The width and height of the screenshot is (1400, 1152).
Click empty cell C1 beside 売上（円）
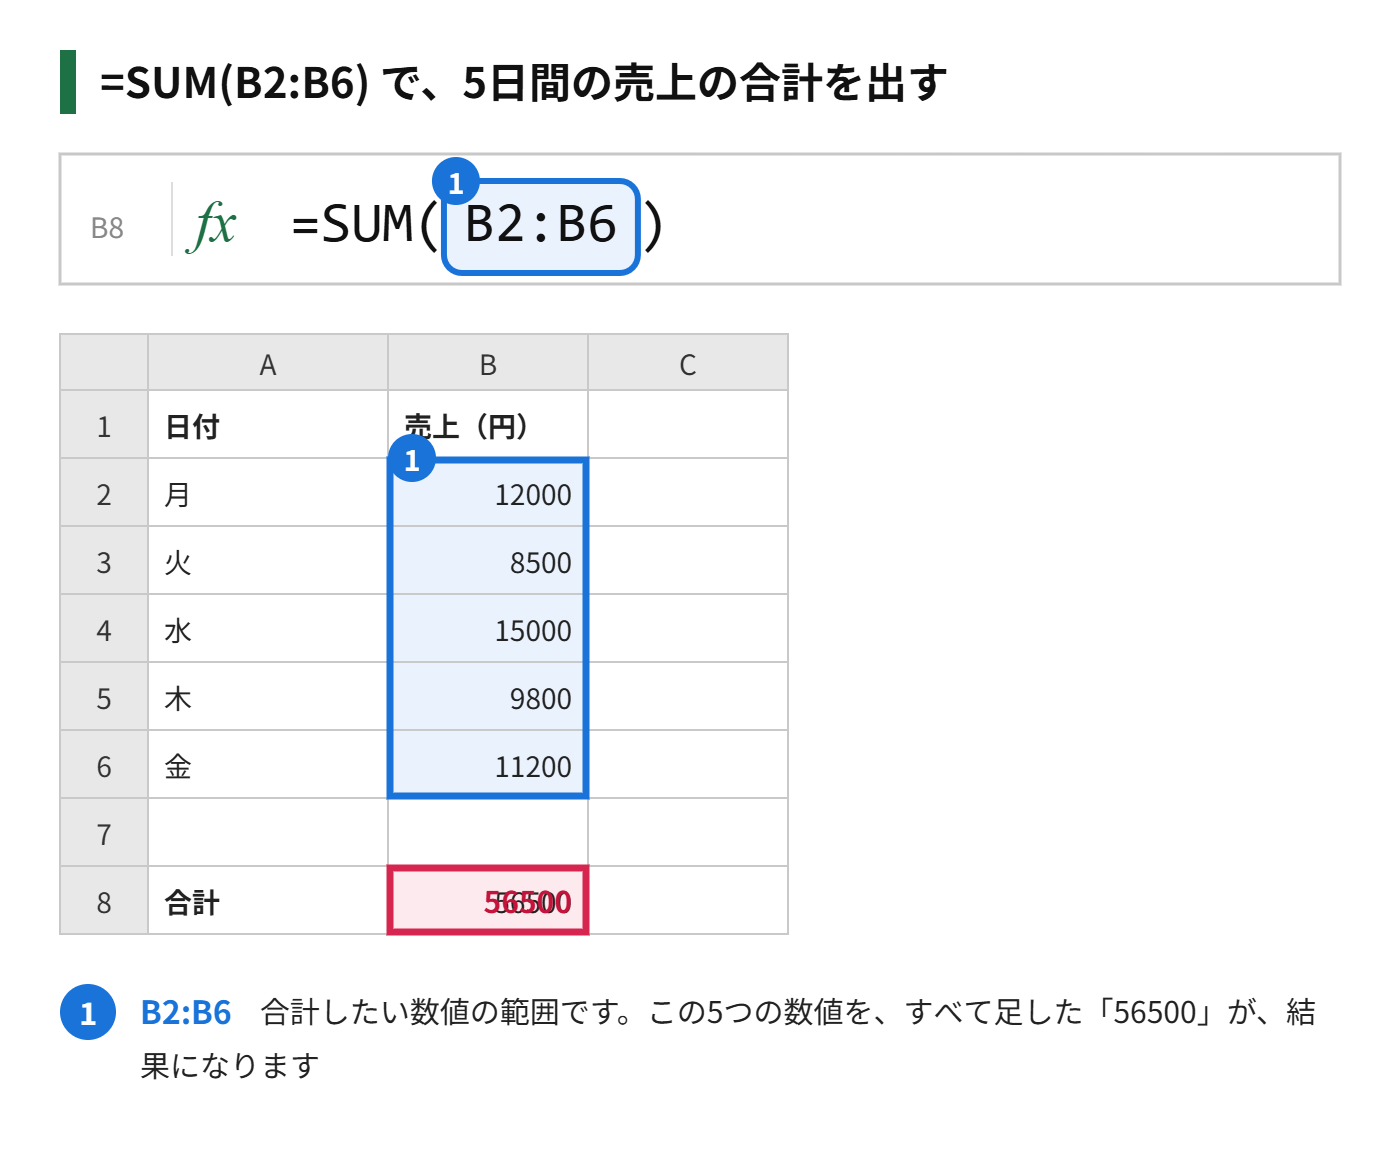click(x=688, y=425)
